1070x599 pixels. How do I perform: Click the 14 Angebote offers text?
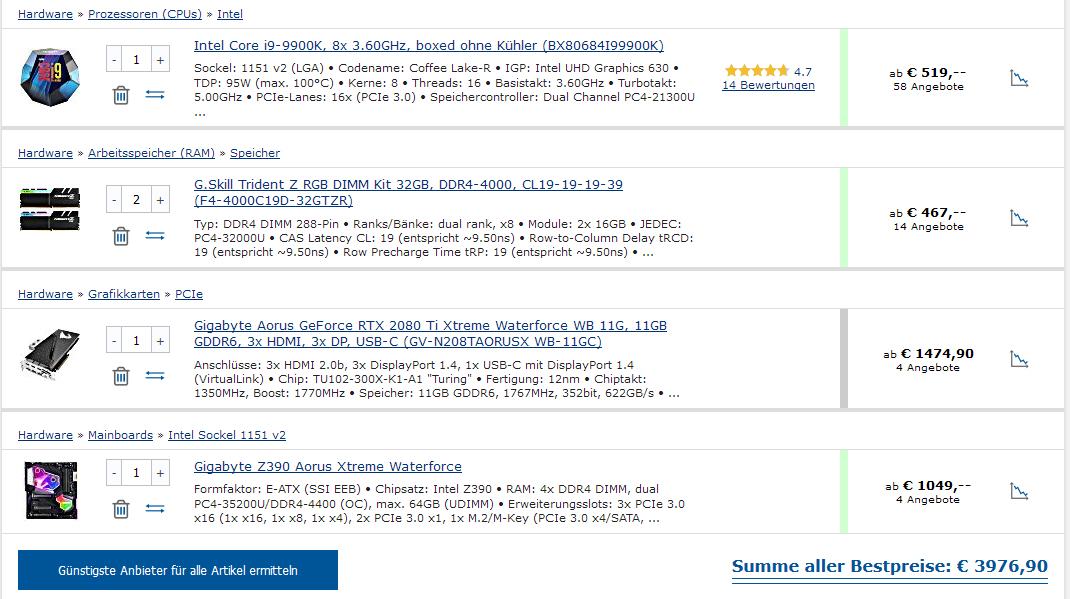[928, 227]
